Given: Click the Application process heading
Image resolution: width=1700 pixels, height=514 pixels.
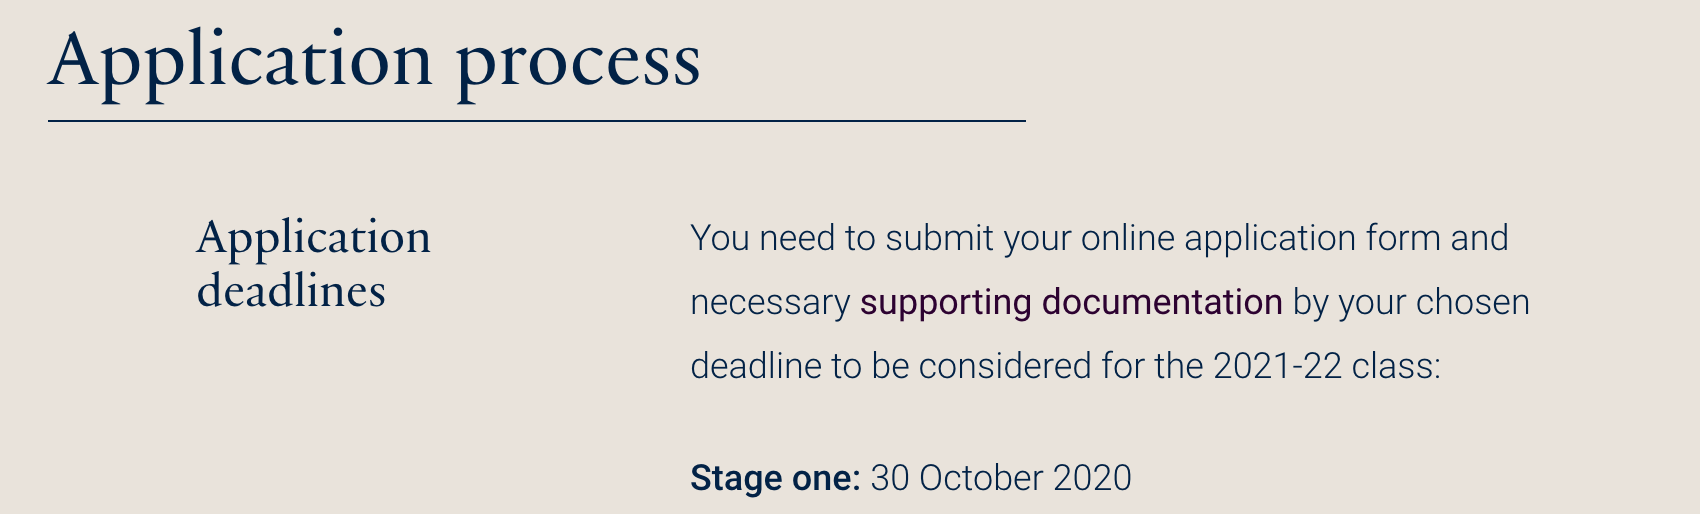Looking at the screenshot, I should click(x=374, y=60).
